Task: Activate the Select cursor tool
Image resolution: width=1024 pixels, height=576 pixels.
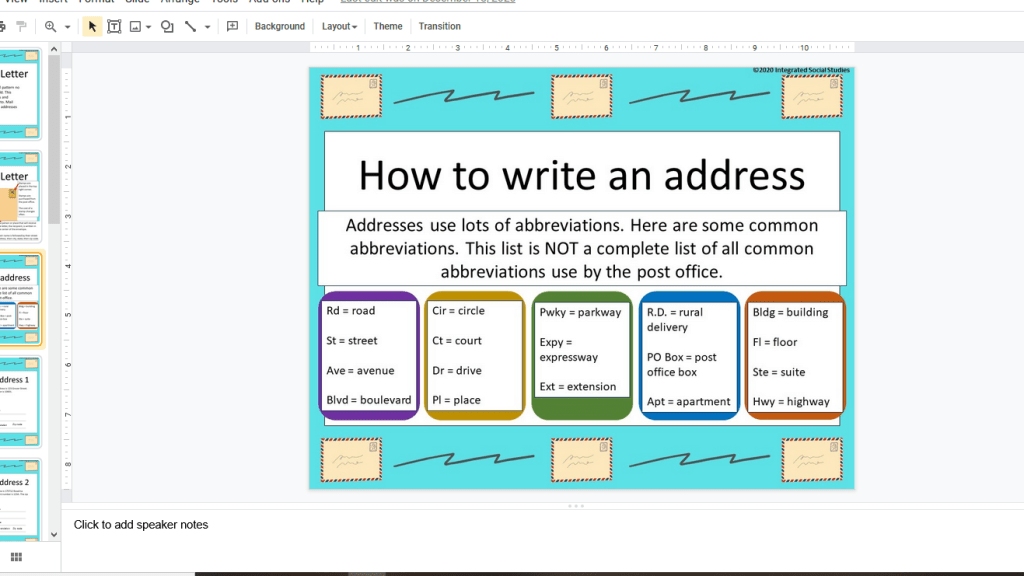Action: point(92,26)
